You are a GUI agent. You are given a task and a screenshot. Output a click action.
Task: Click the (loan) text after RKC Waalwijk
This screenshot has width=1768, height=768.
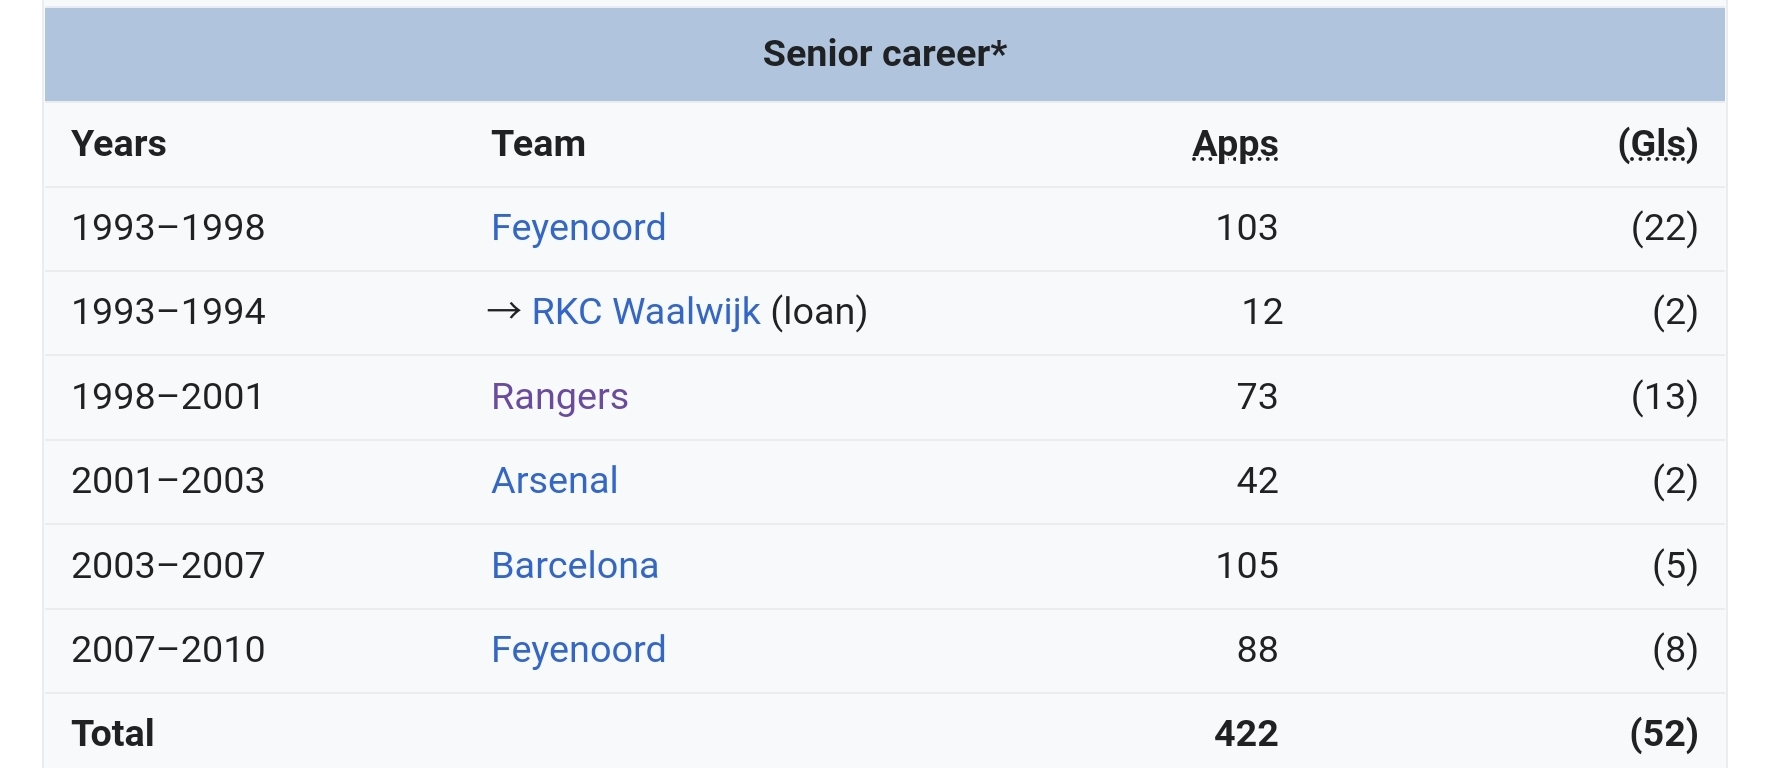tap(819, 312)
